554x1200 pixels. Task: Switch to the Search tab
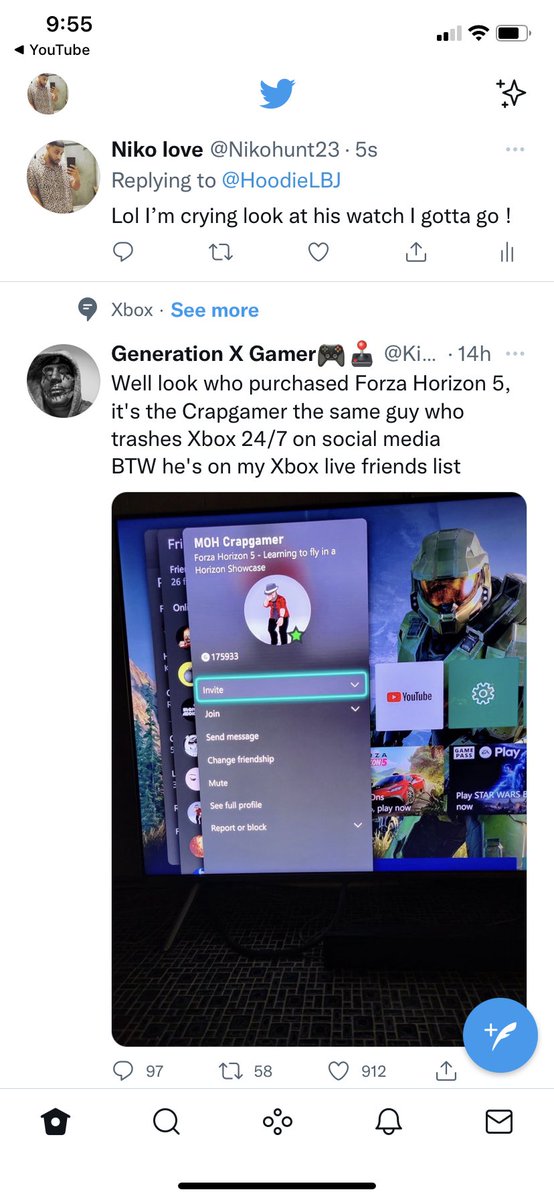coord(166,1122)
